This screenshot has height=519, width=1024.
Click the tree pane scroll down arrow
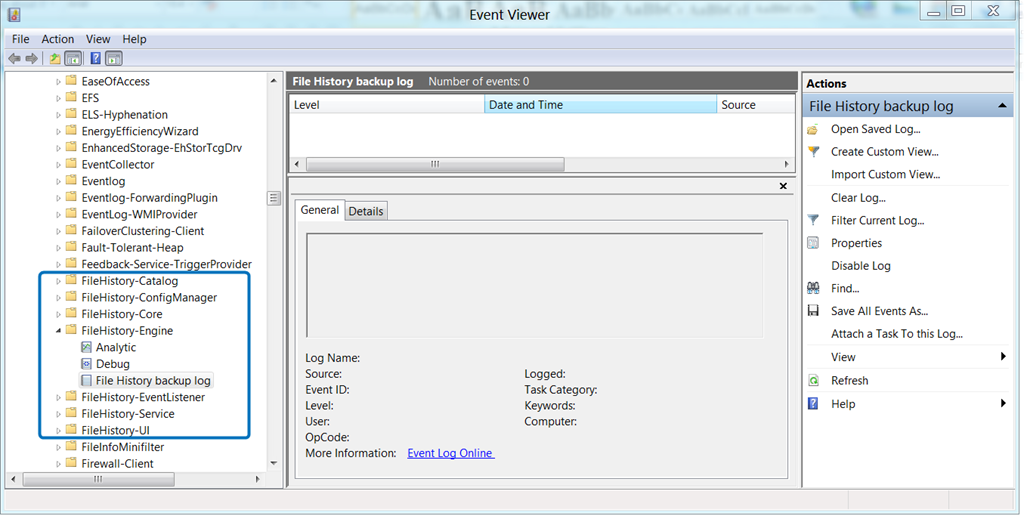tap(274, 464)
